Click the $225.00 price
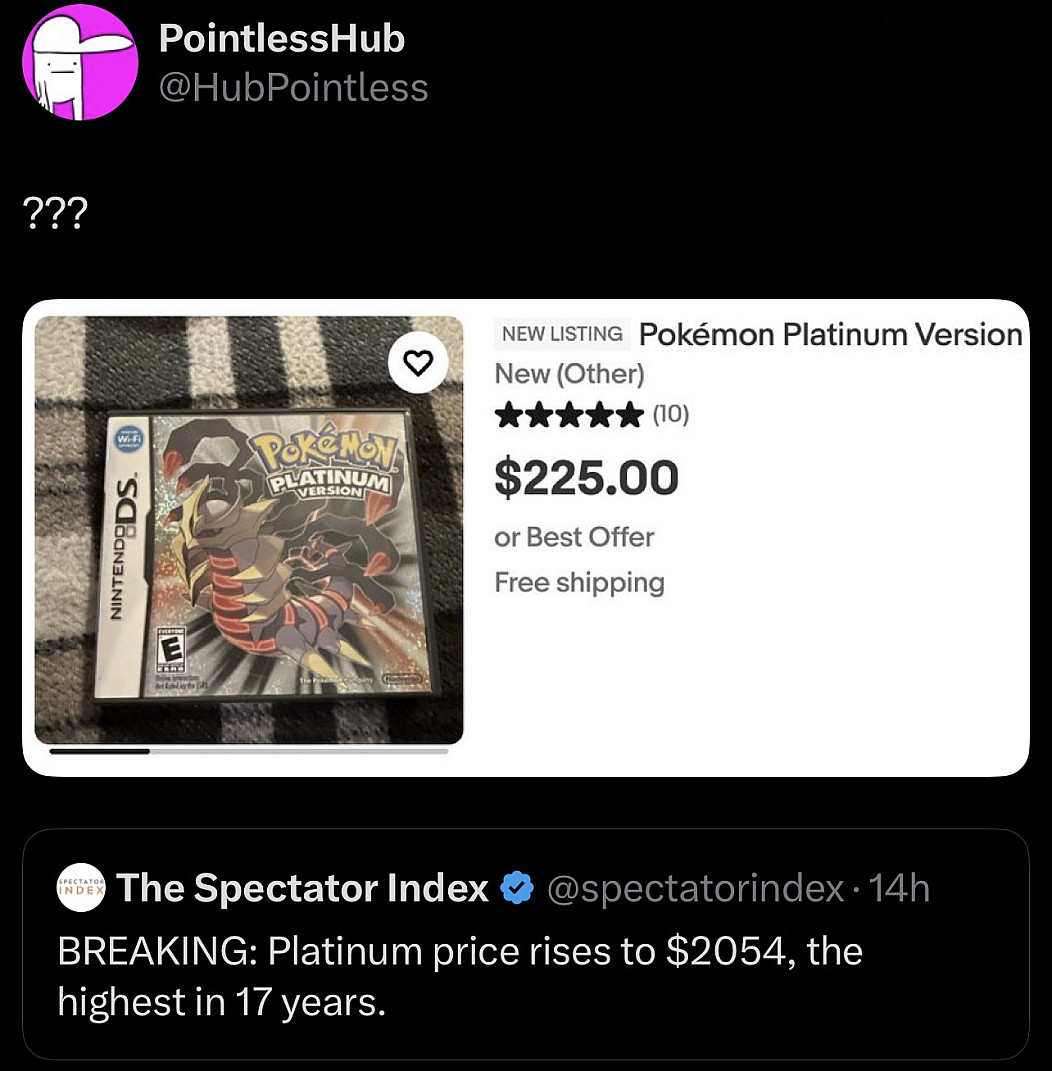1052x1071 pixels. 587,477
